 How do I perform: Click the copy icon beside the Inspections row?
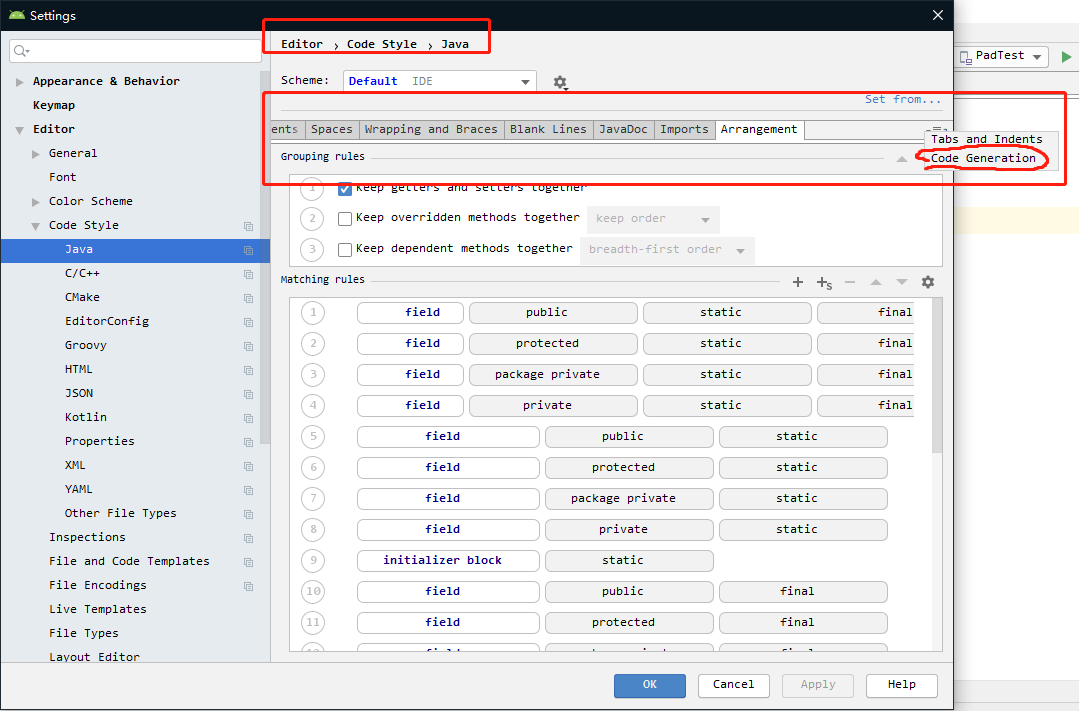pyautogui.click(x=248, y=538)
